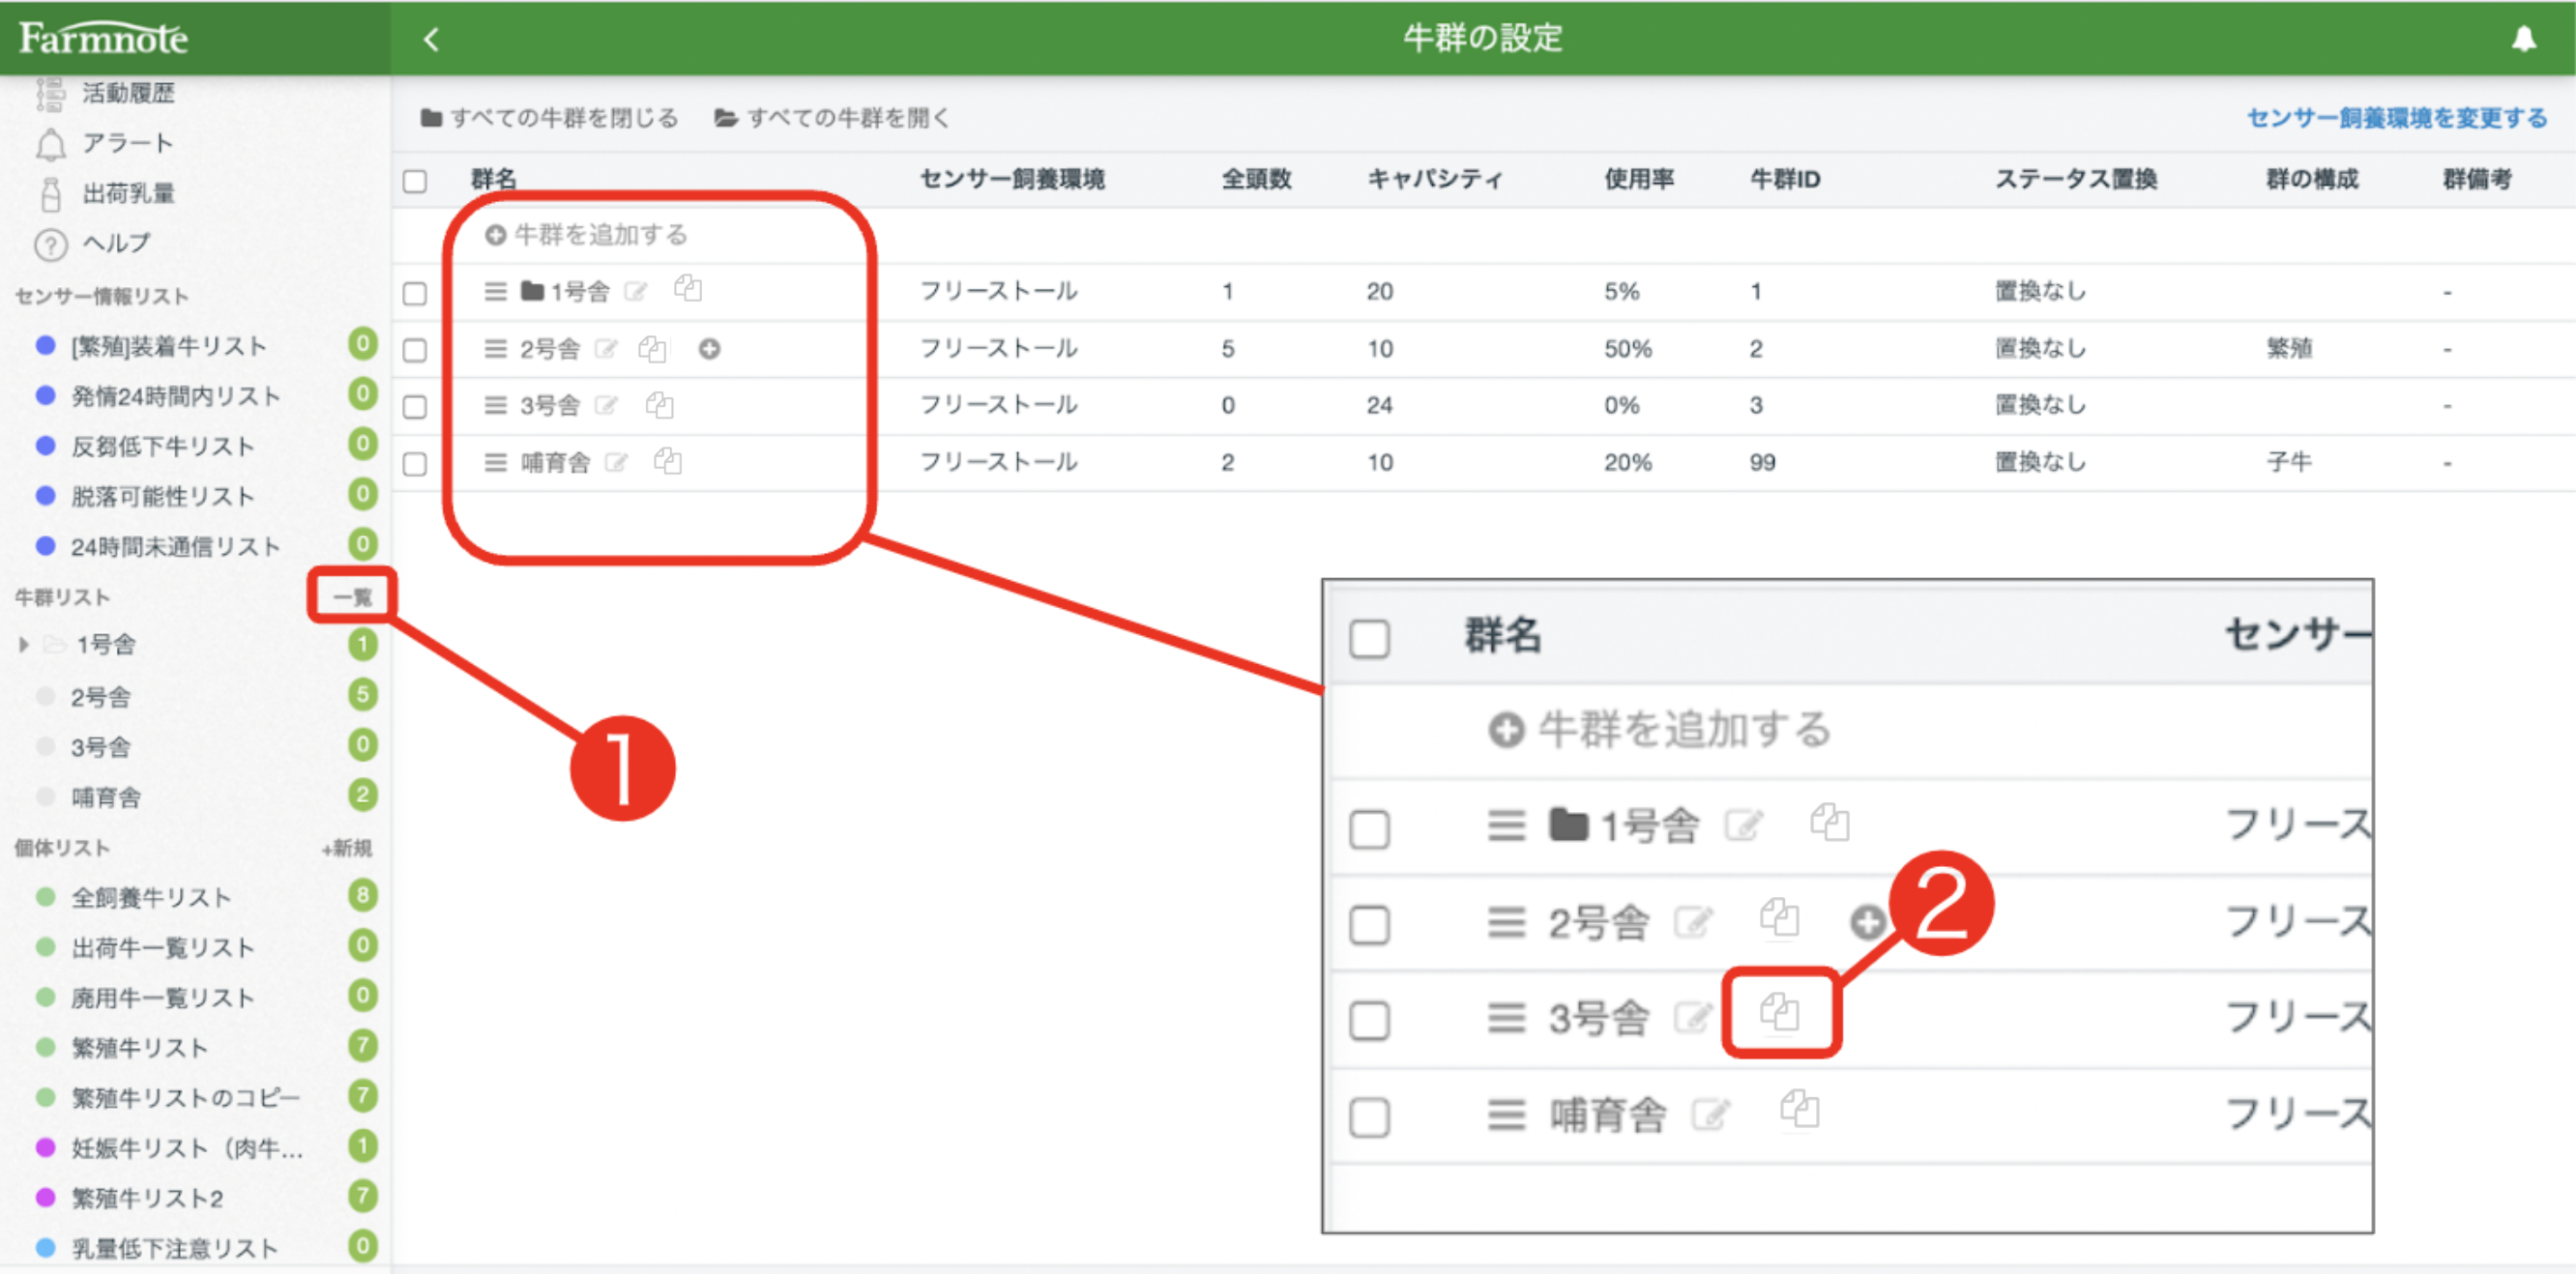Click copy icon next to 2号舎
This screenshot has height=1274, width=2576.
coord(653,348)
